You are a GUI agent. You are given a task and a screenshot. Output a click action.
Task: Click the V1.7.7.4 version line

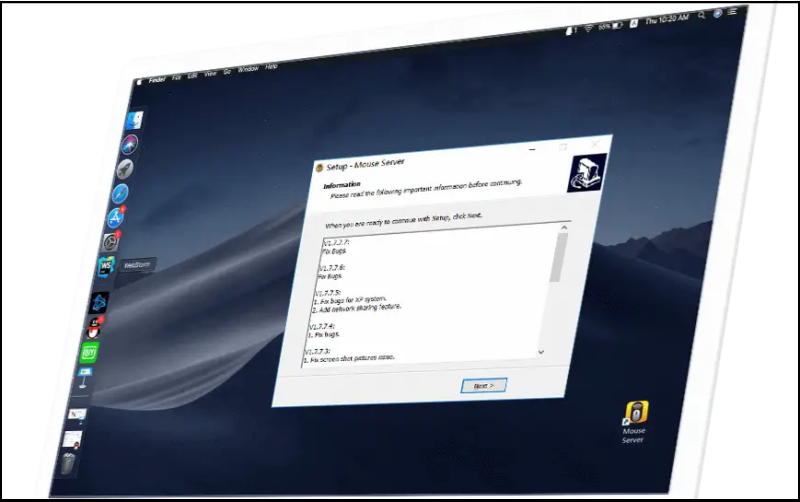pyautogui.click(x=322, y=327)
